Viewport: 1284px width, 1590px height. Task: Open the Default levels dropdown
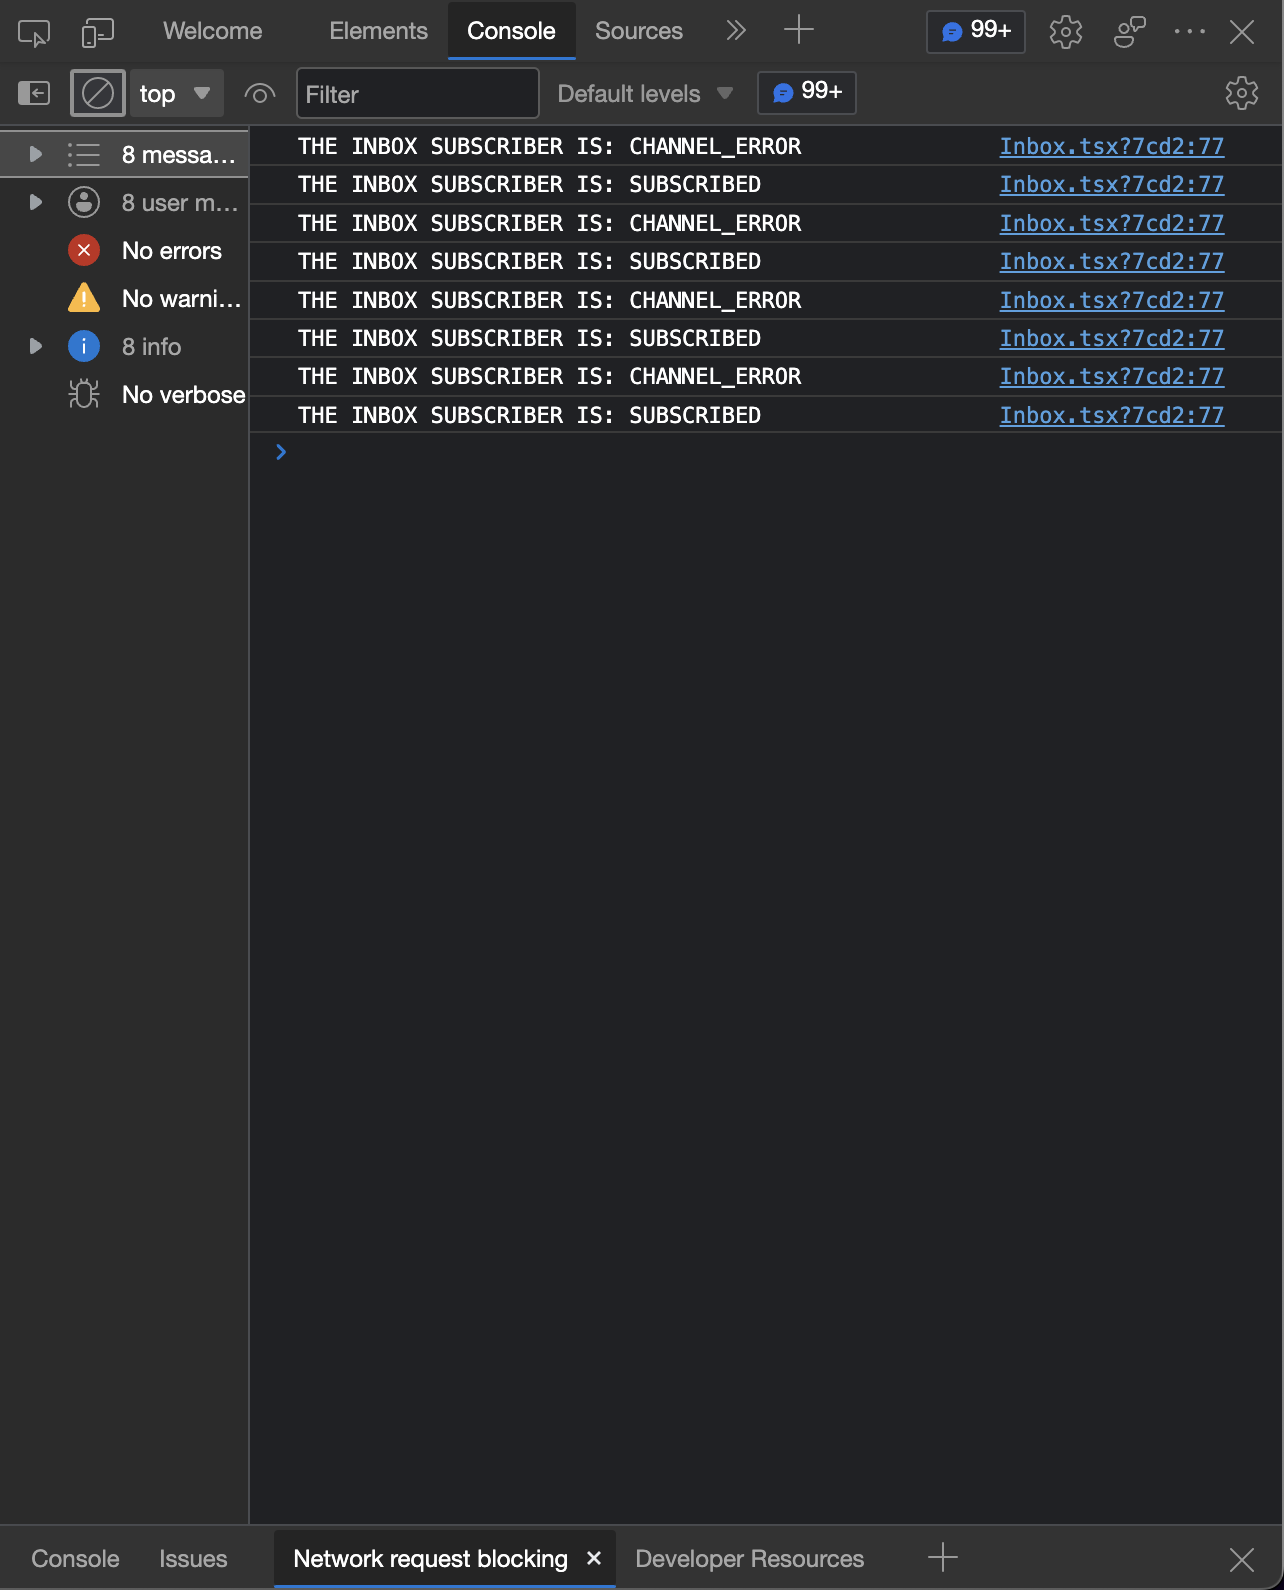(643, 93)
